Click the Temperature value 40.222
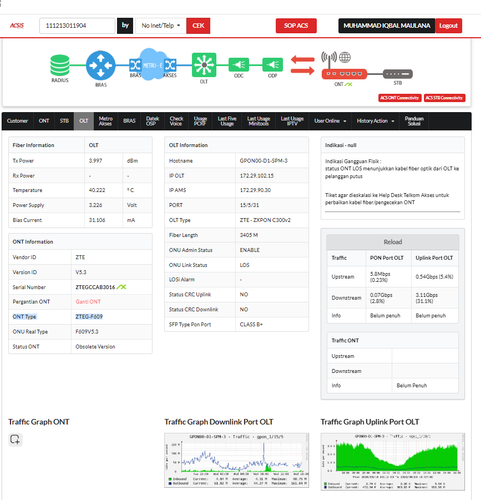This screenshot has width=481, height=500. (97, 190)
